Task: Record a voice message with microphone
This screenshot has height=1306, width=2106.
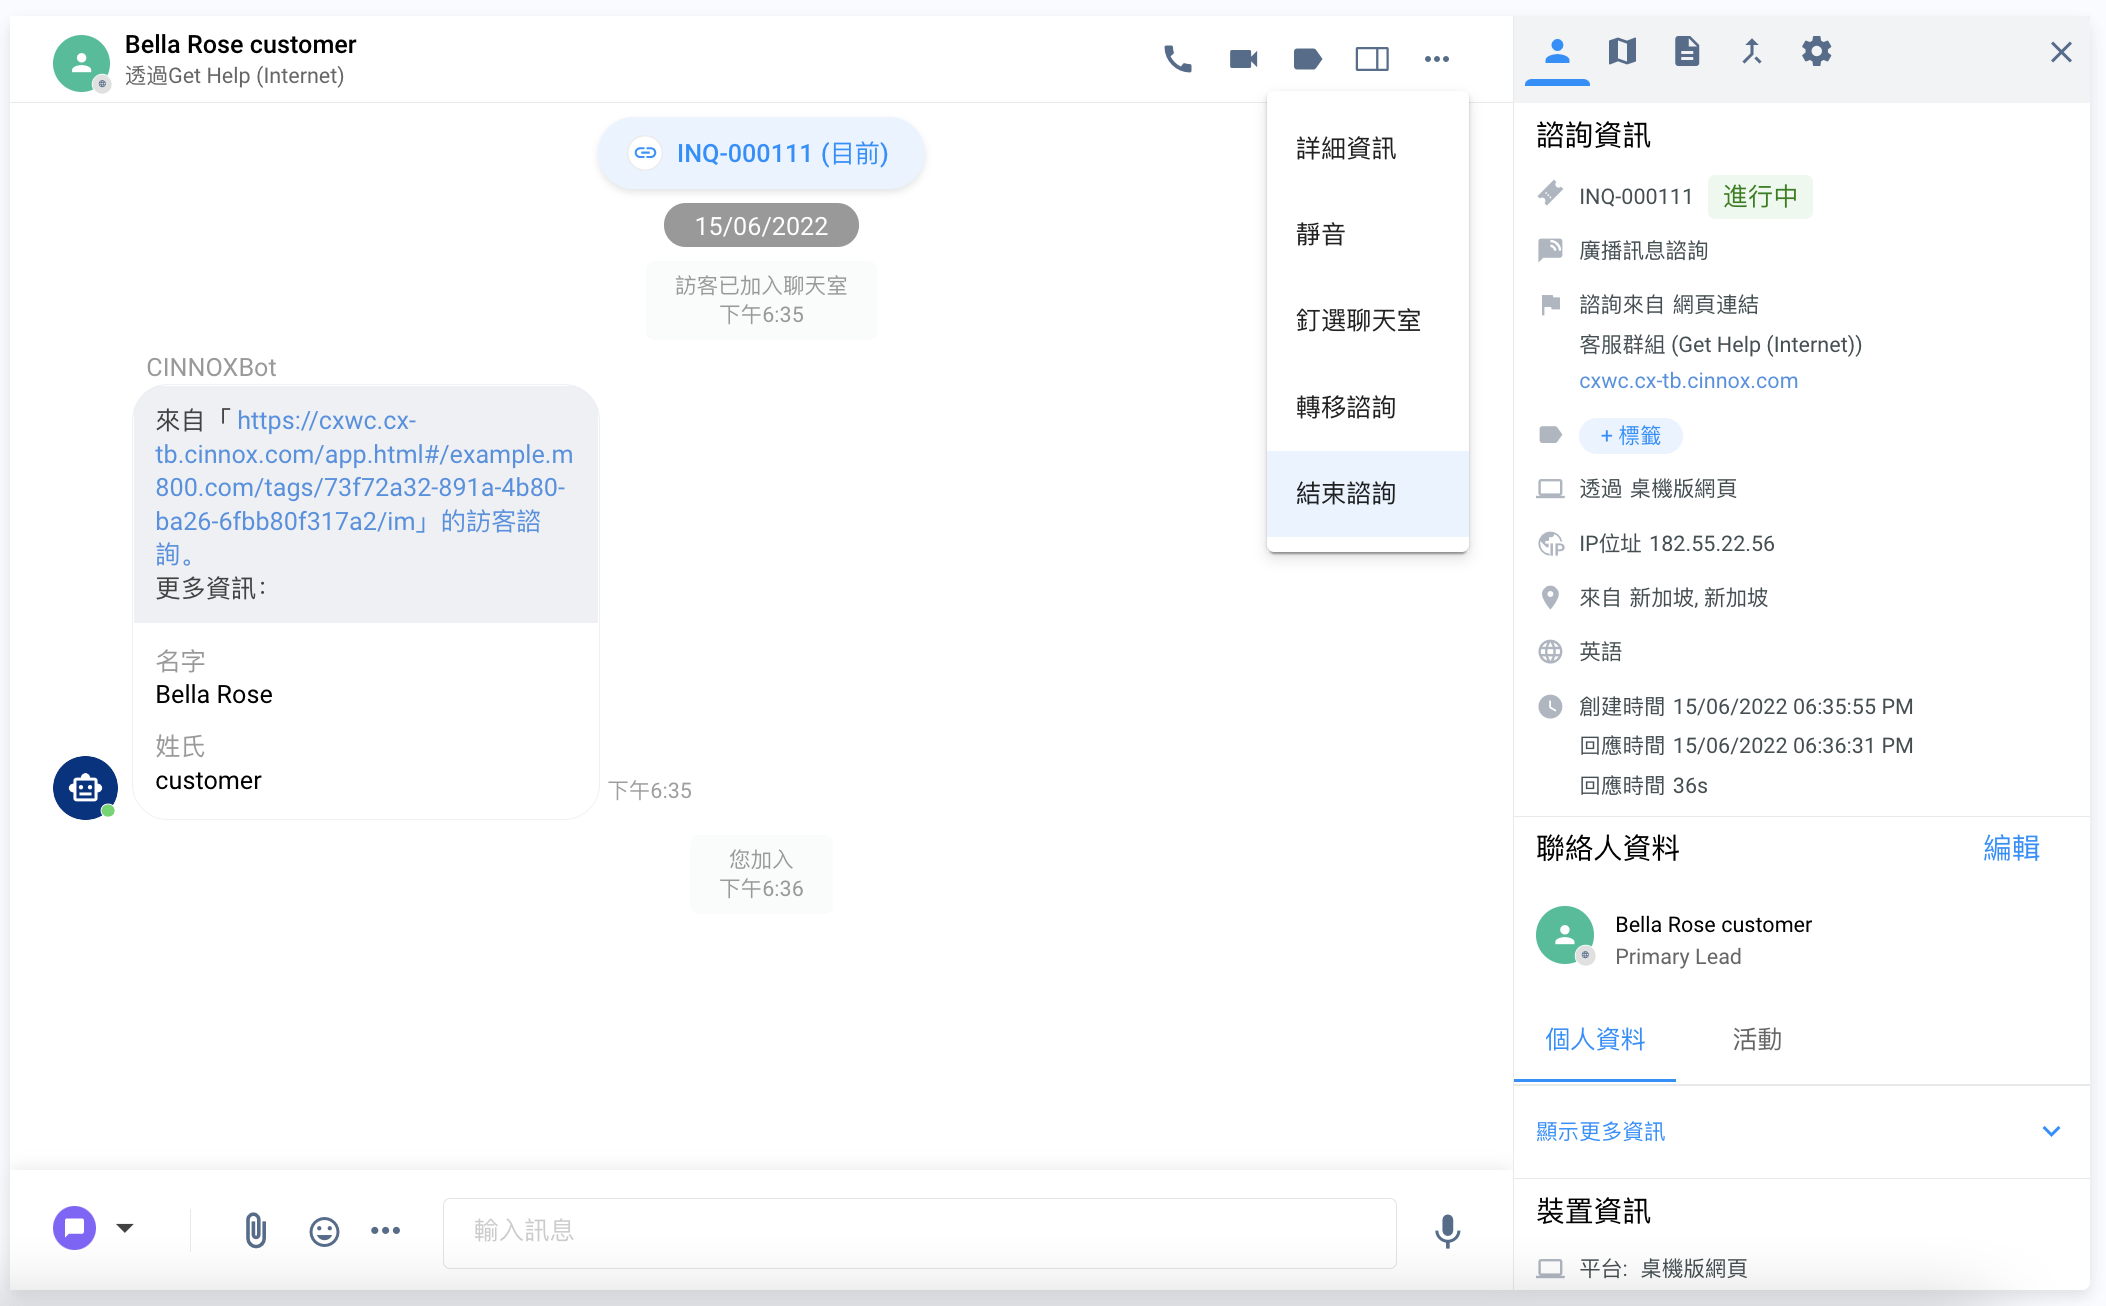Action: pyautogui.click(x=1447, y=1231)
